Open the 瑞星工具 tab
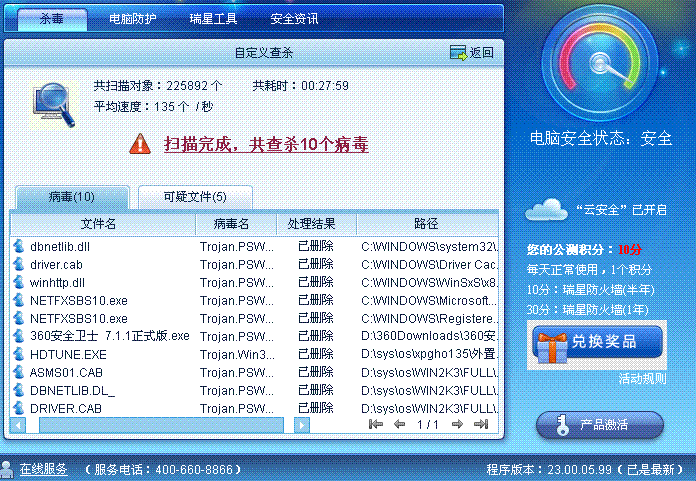The height and width of the screenshot is (481, 696). pos(213,19)
